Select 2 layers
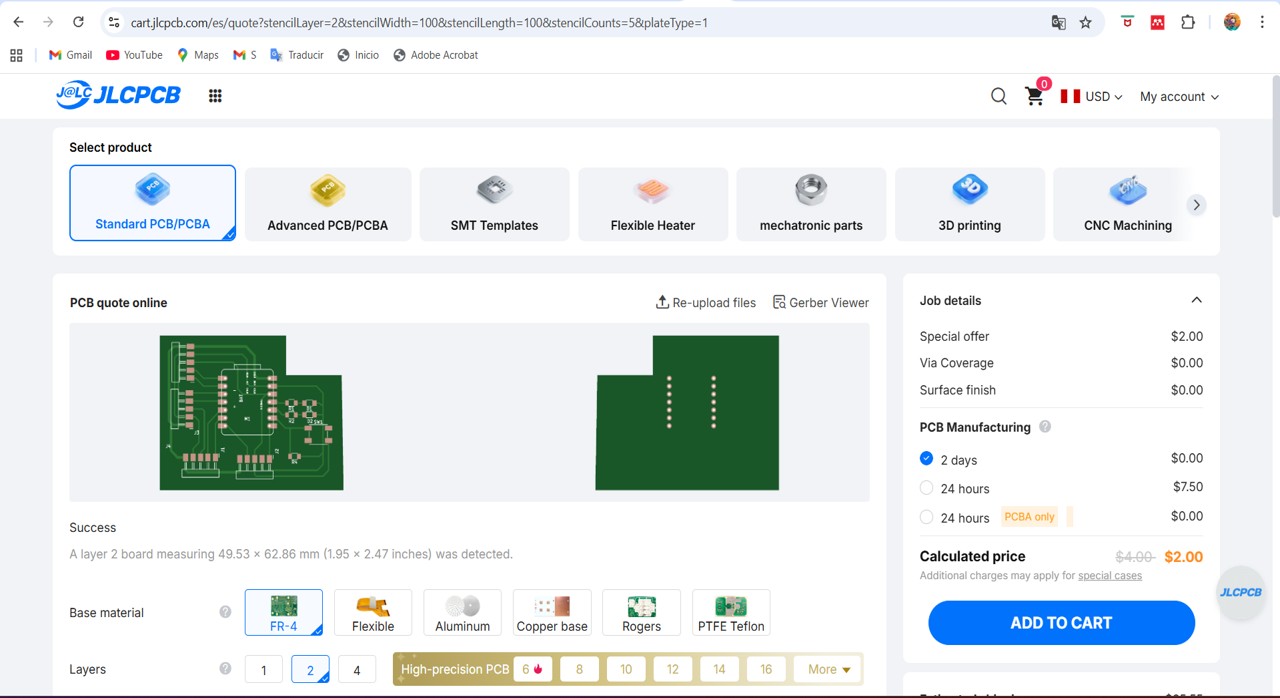This screenshot has width=1280, height=698. (310, 669)
